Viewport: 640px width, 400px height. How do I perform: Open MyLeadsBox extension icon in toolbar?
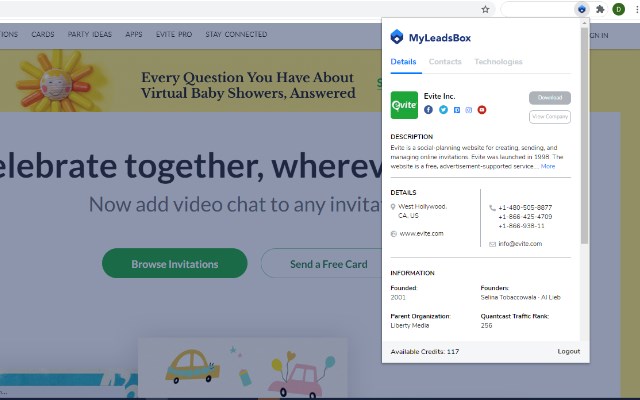(x=582, y=9)
